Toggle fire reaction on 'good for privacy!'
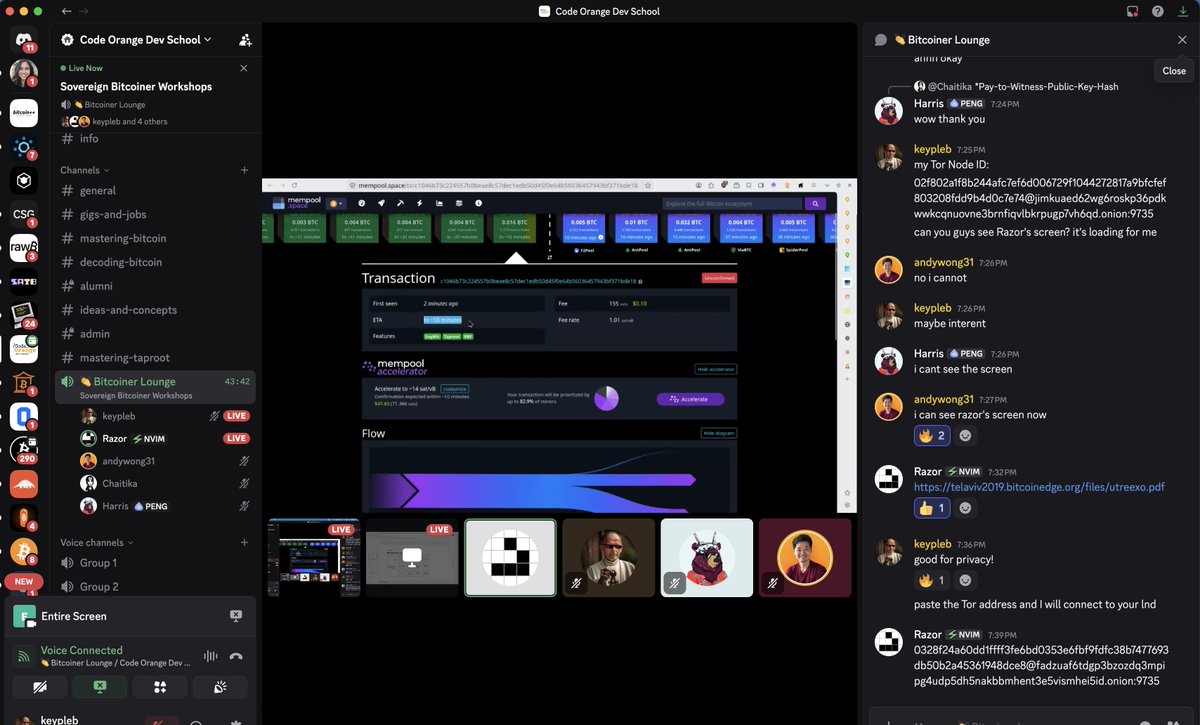 coord(932,580)
